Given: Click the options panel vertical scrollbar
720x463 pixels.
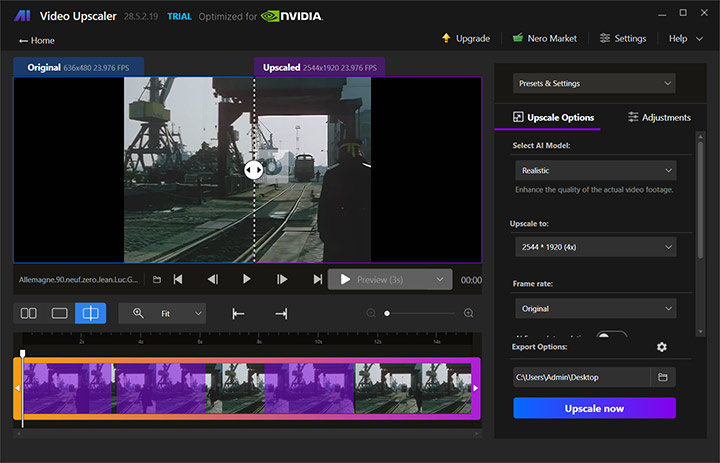Looking at the screenshot, I should point(700,200).
